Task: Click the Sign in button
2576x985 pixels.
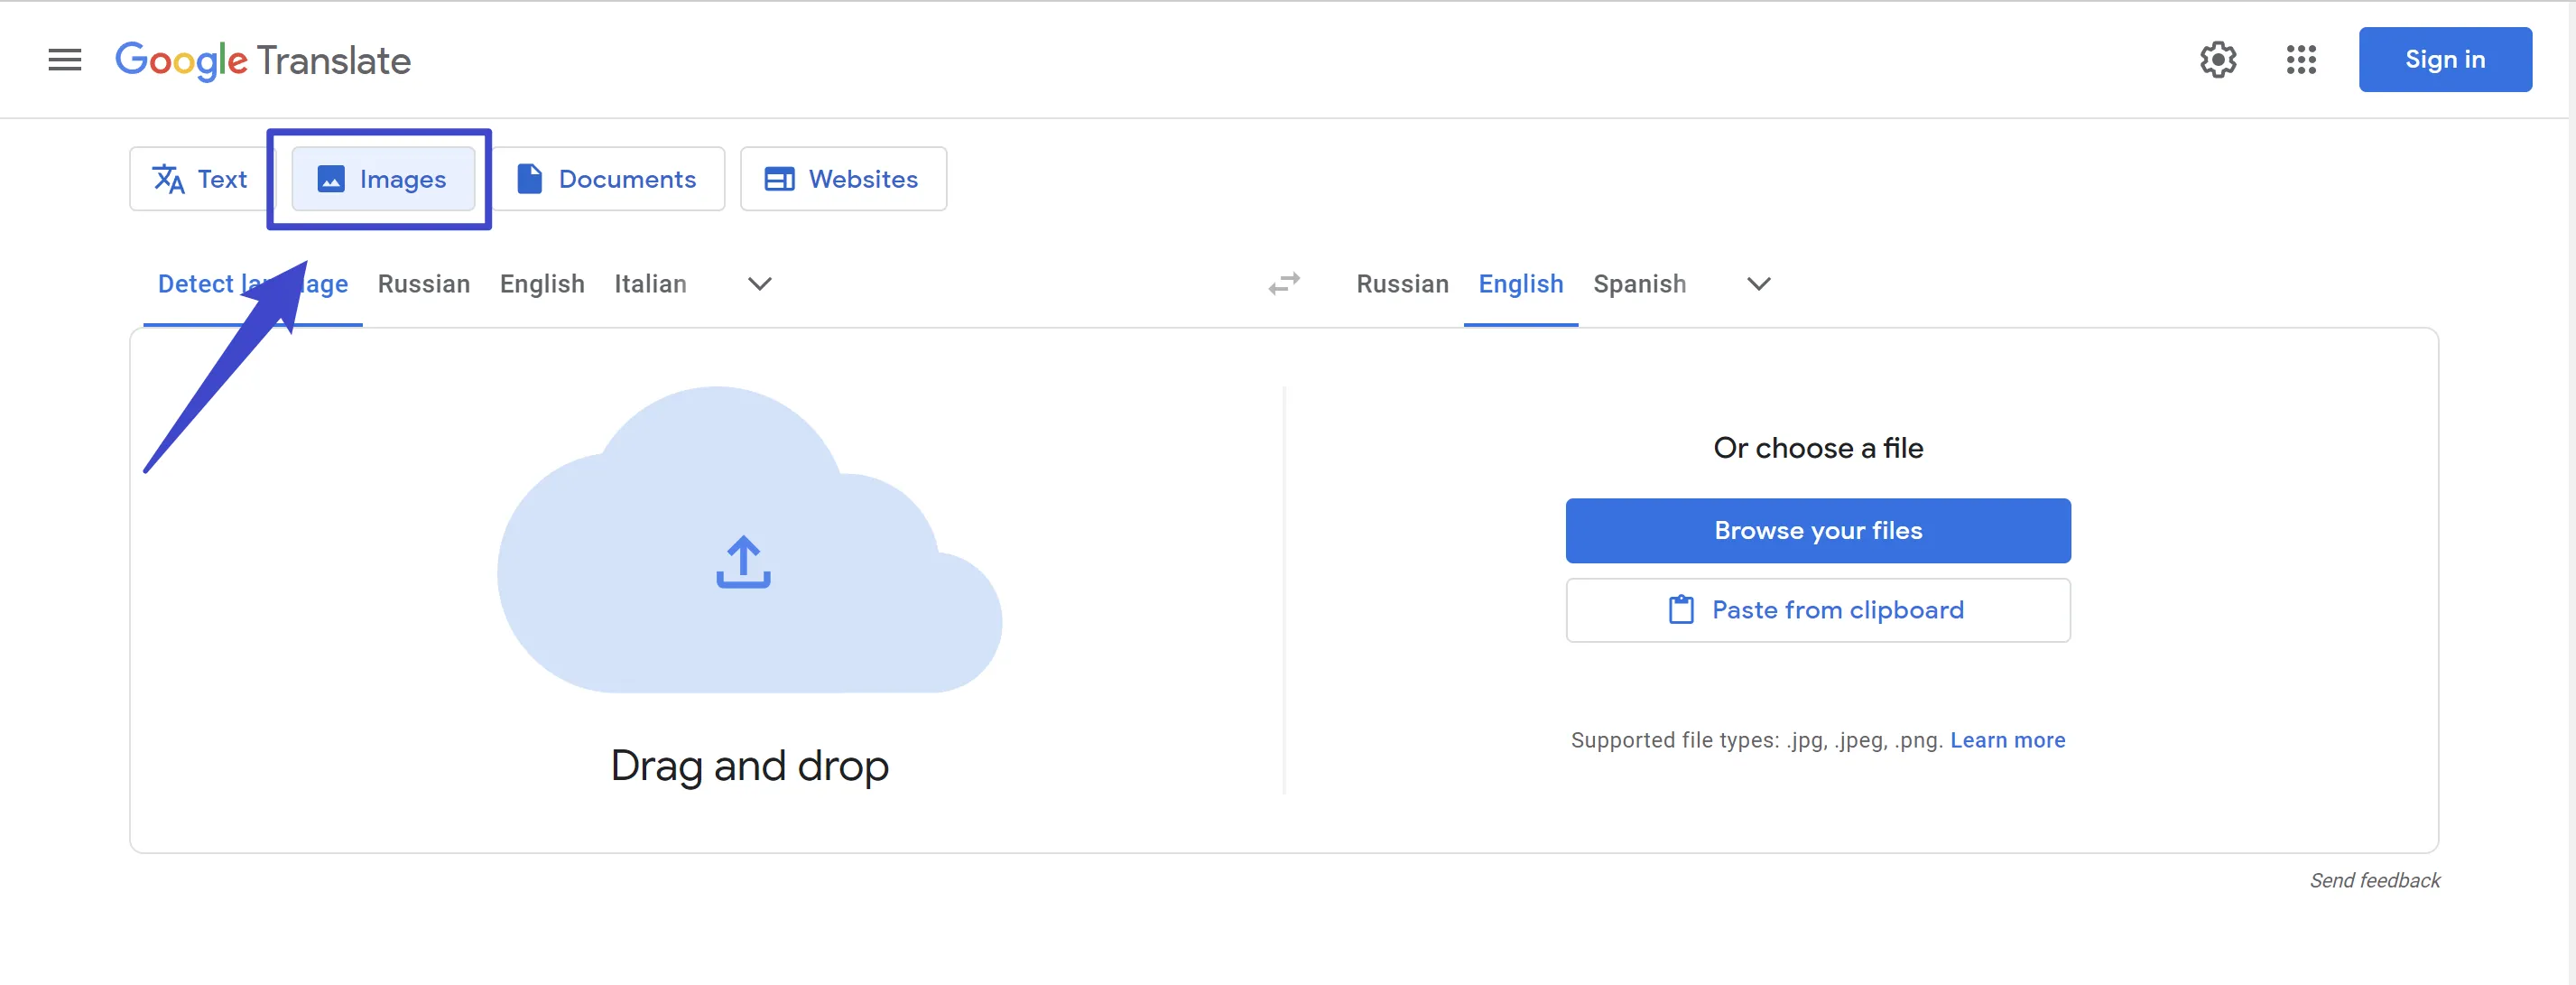Action: click(2444, 60)
